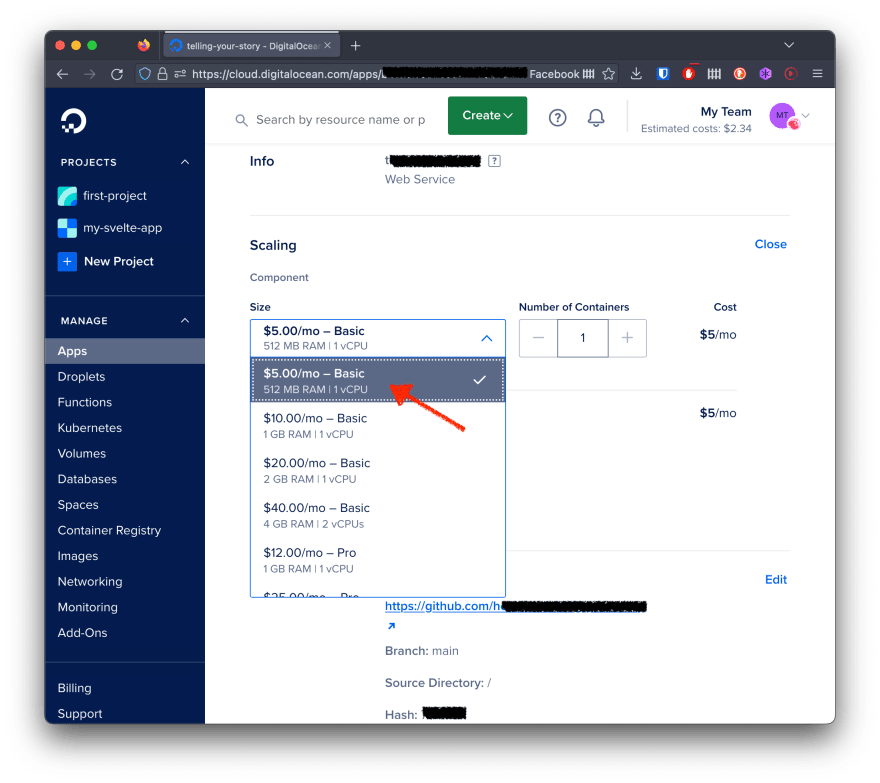Viewport: 880px width, 783px height.
Task: Open Droplets in sidebar
Action: (x=81, y=377)
